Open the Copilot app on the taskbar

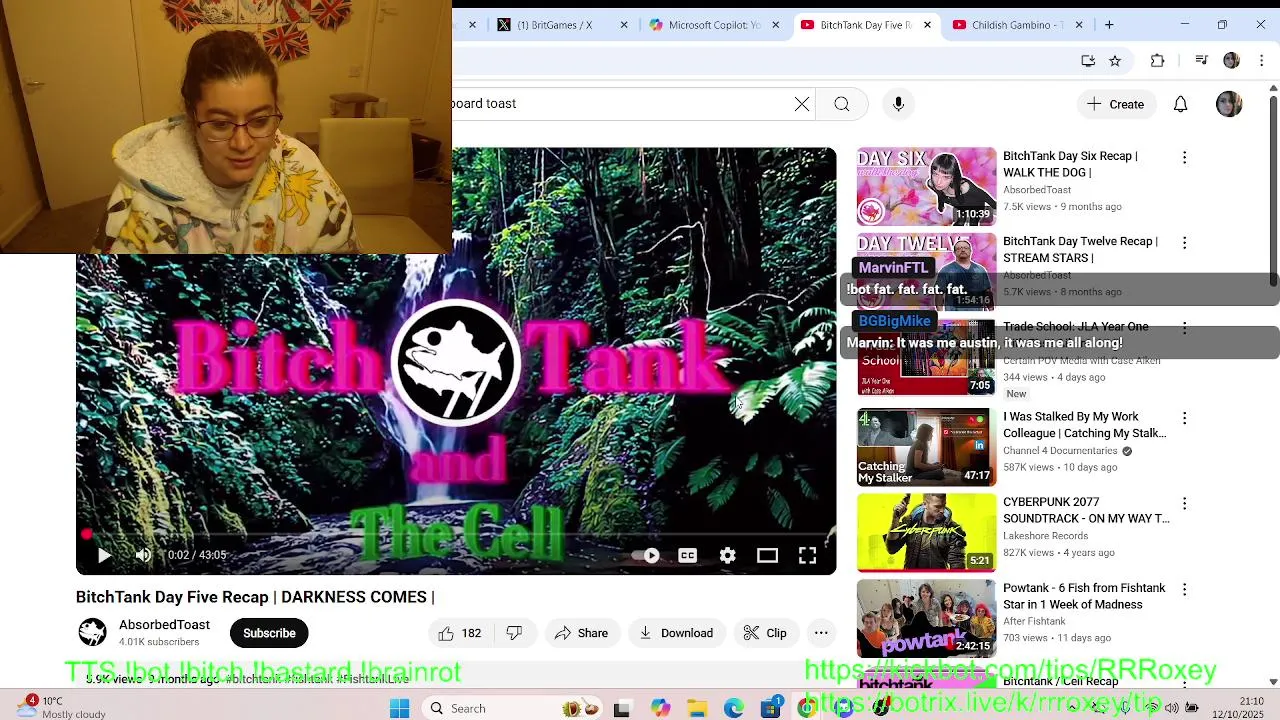[660, 708]
